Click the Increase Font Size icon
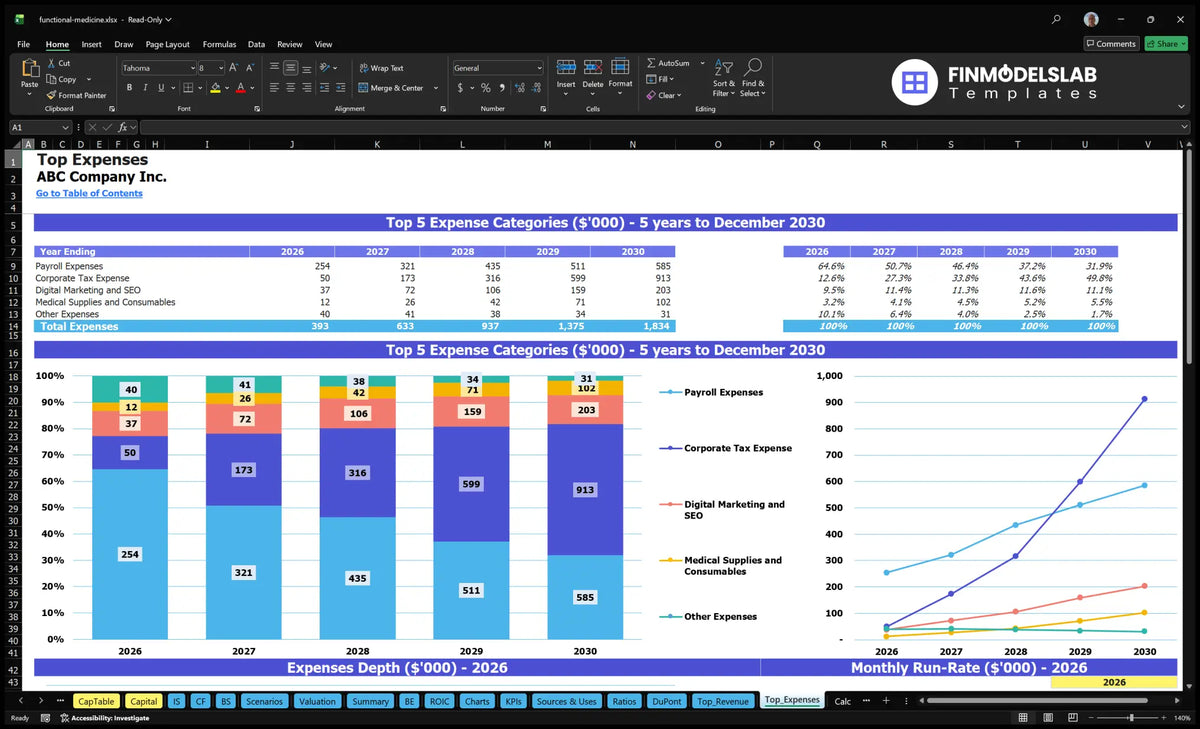Screen dimensions: 1200x729 tap(234, 68)
